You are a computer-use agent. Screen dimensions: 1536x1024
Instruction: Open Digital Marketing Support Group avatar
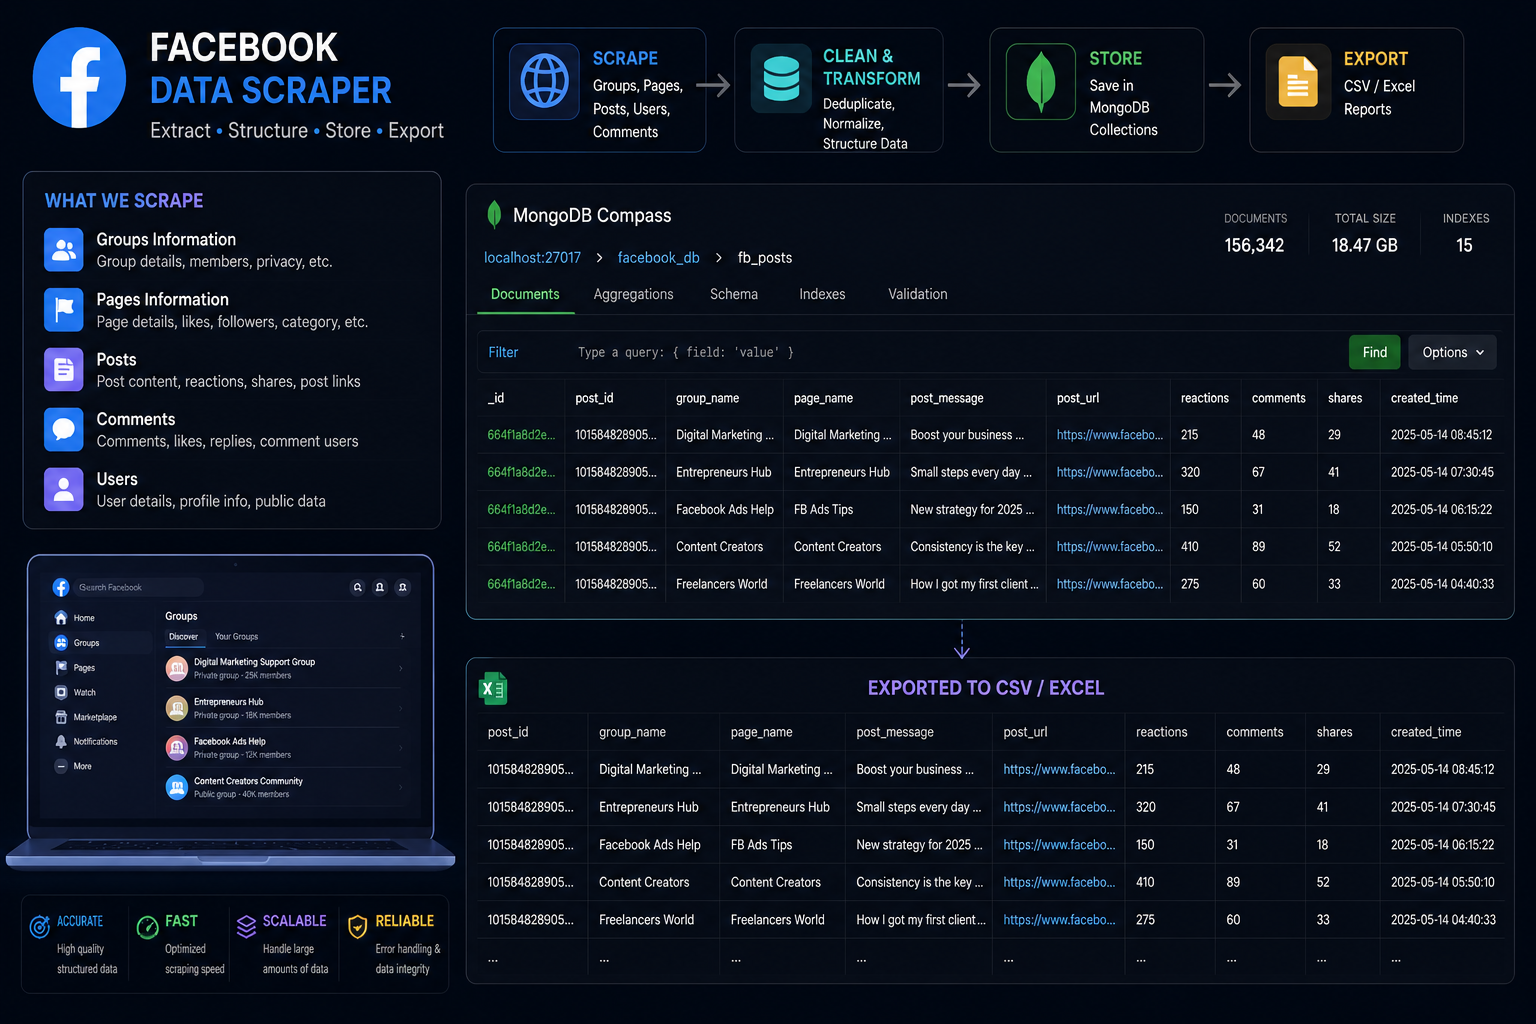click(x=177, y=668)
